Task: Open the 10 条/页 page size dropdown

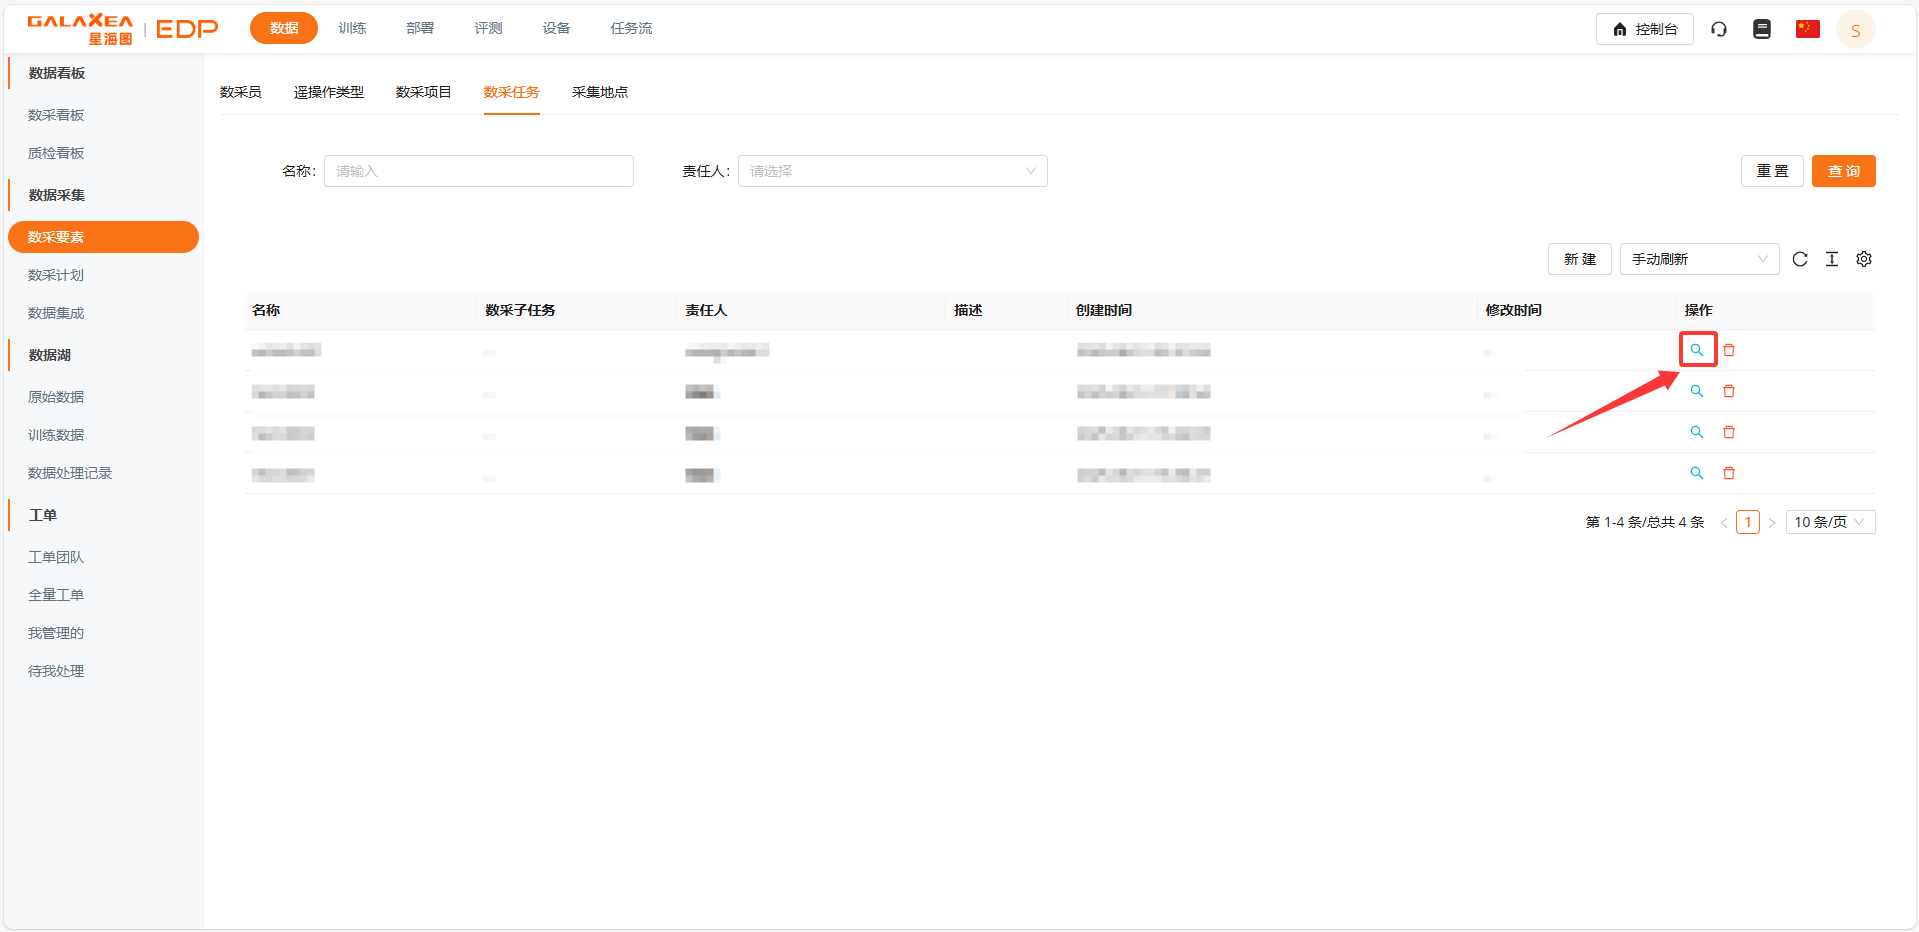Action: (1829, 522)
